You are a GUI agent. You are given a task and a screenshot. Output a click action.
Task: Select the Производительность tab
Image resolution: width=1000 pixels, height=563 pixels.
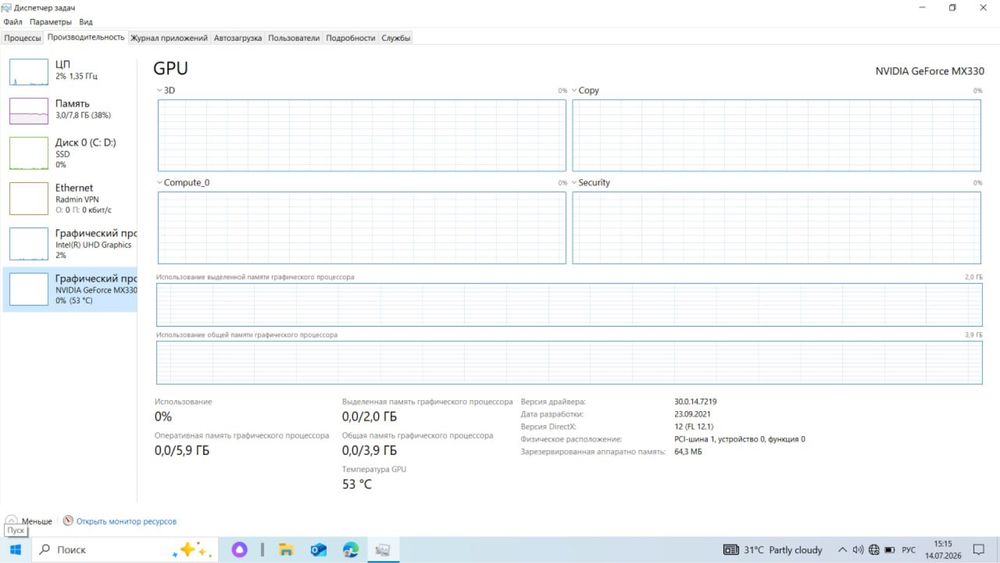click(x=86, y=37)
